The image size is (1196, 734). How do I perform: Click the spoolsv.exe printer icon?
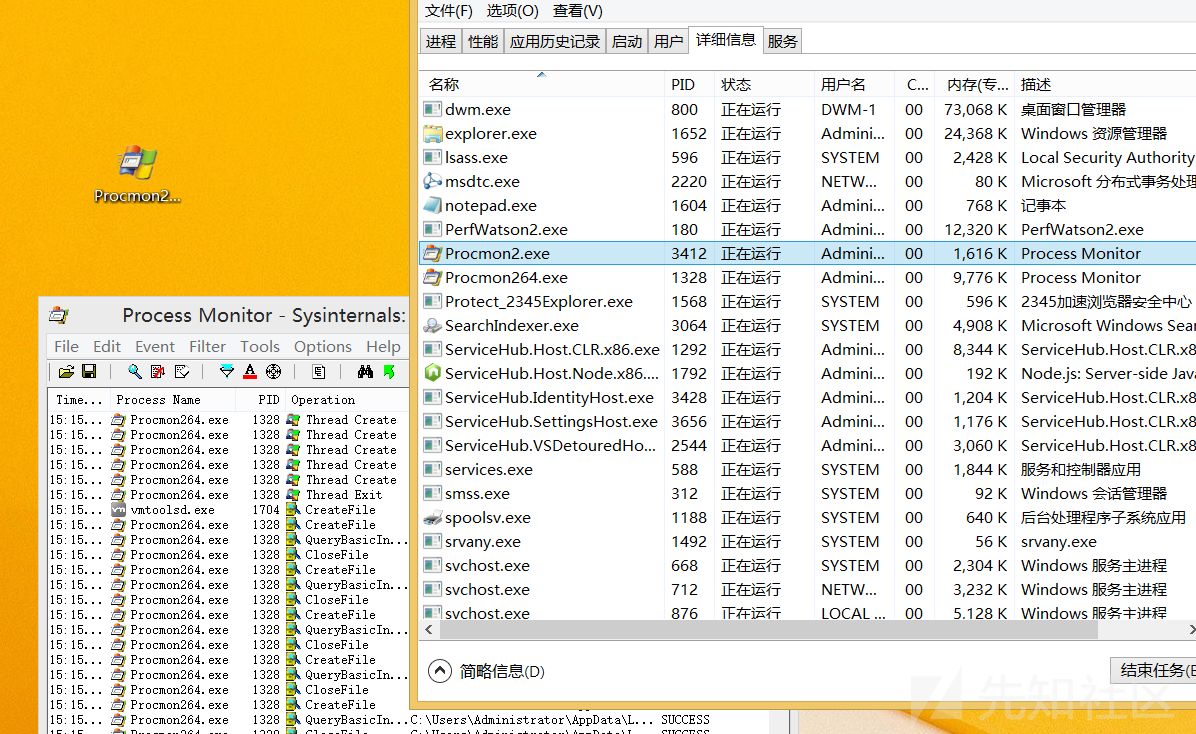click(432, 517)
